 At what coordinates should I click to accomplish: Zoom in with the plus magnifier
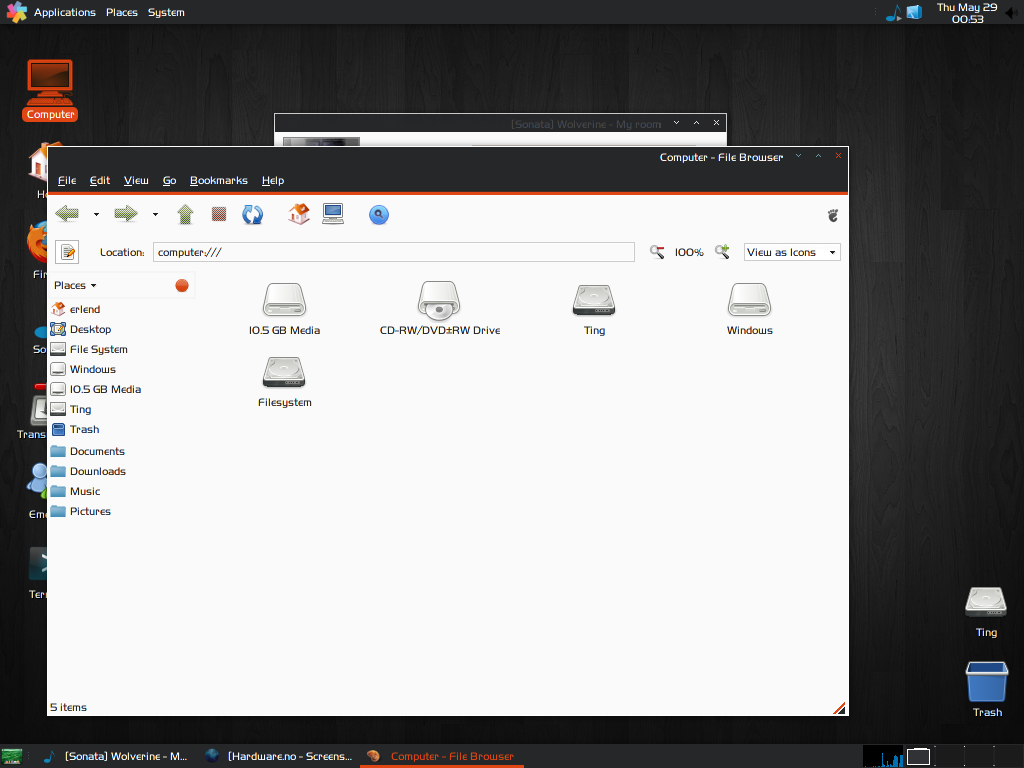(722, 252)
